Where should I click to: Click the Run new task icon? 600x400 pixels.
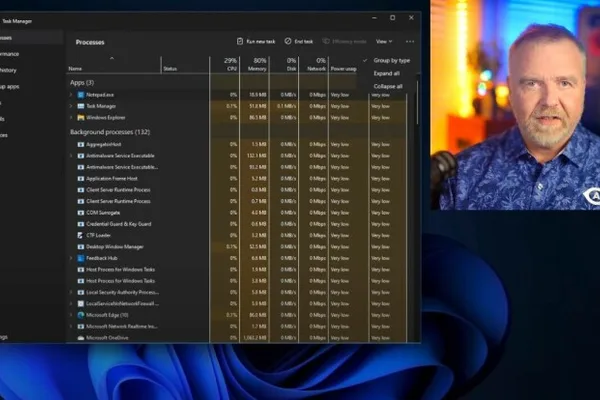(240, 41)
